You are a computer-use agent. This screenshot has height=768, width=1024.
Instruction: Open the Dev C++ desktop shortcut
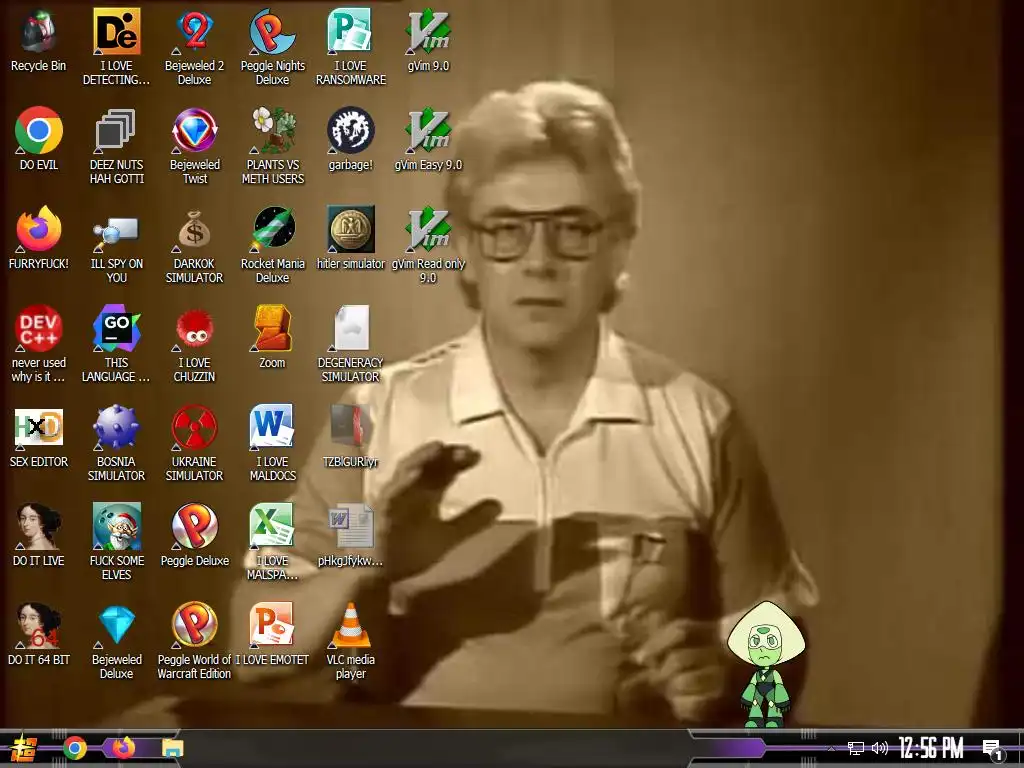[39, 328]
